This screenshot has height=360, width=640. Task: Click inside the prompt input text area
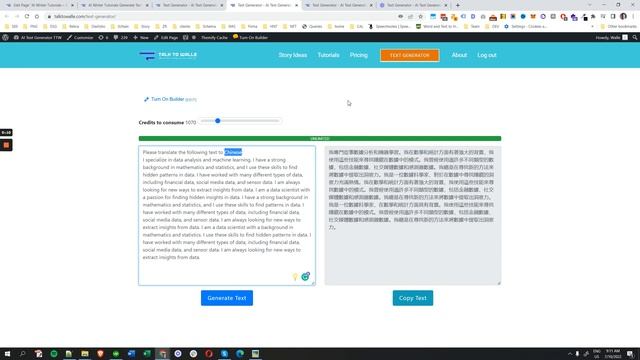(x=227, y=216)
